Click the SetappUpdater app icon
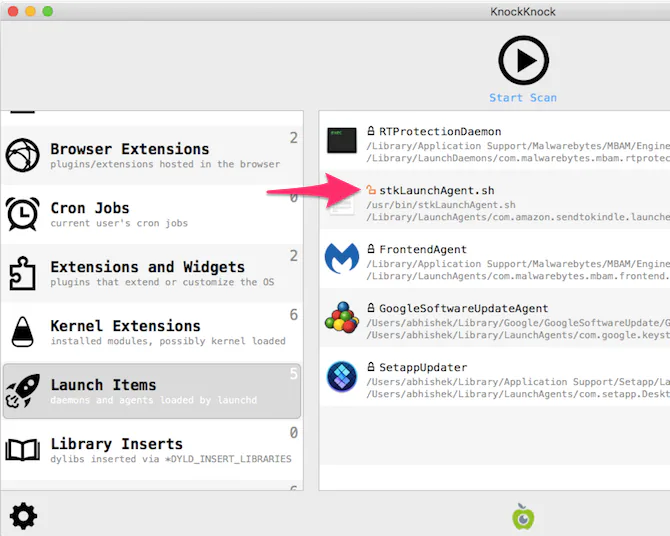Image resolution: width=670 pixels, height=536 pixels. pos(342,376)
